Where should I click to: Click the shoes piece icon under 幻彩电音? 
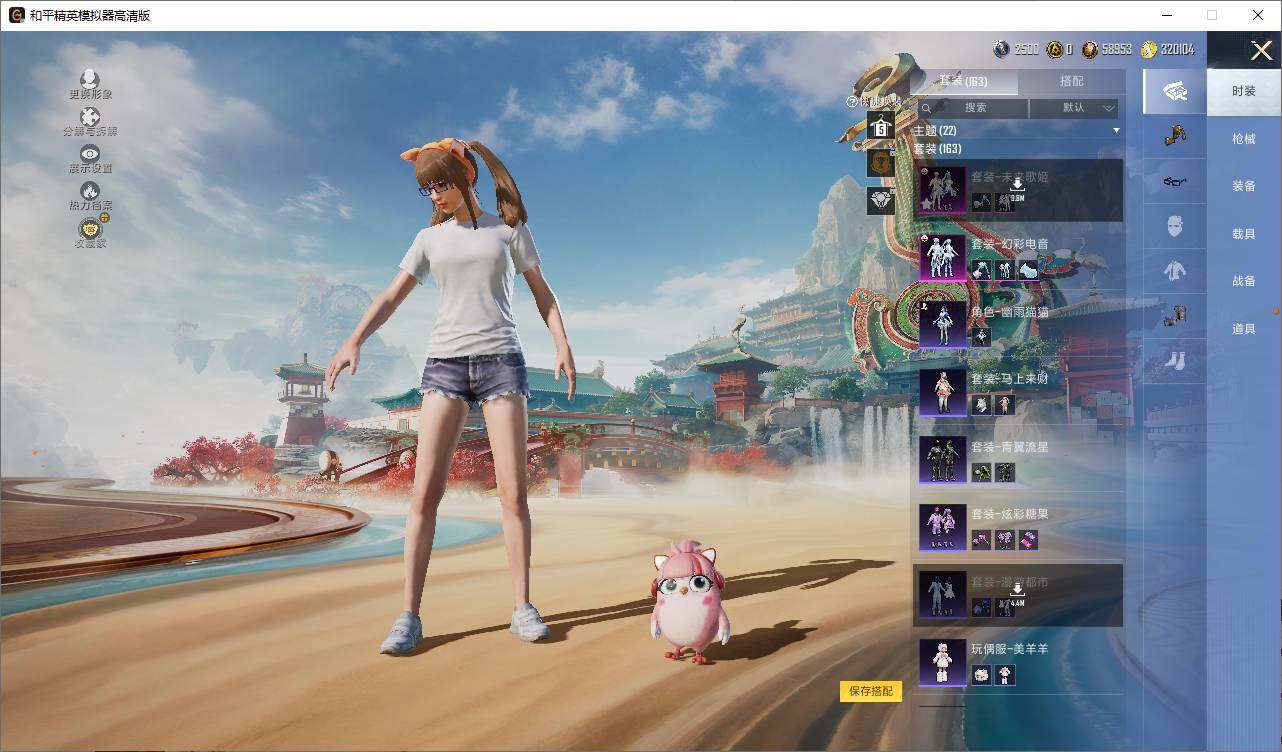(x=1028, y=270)
